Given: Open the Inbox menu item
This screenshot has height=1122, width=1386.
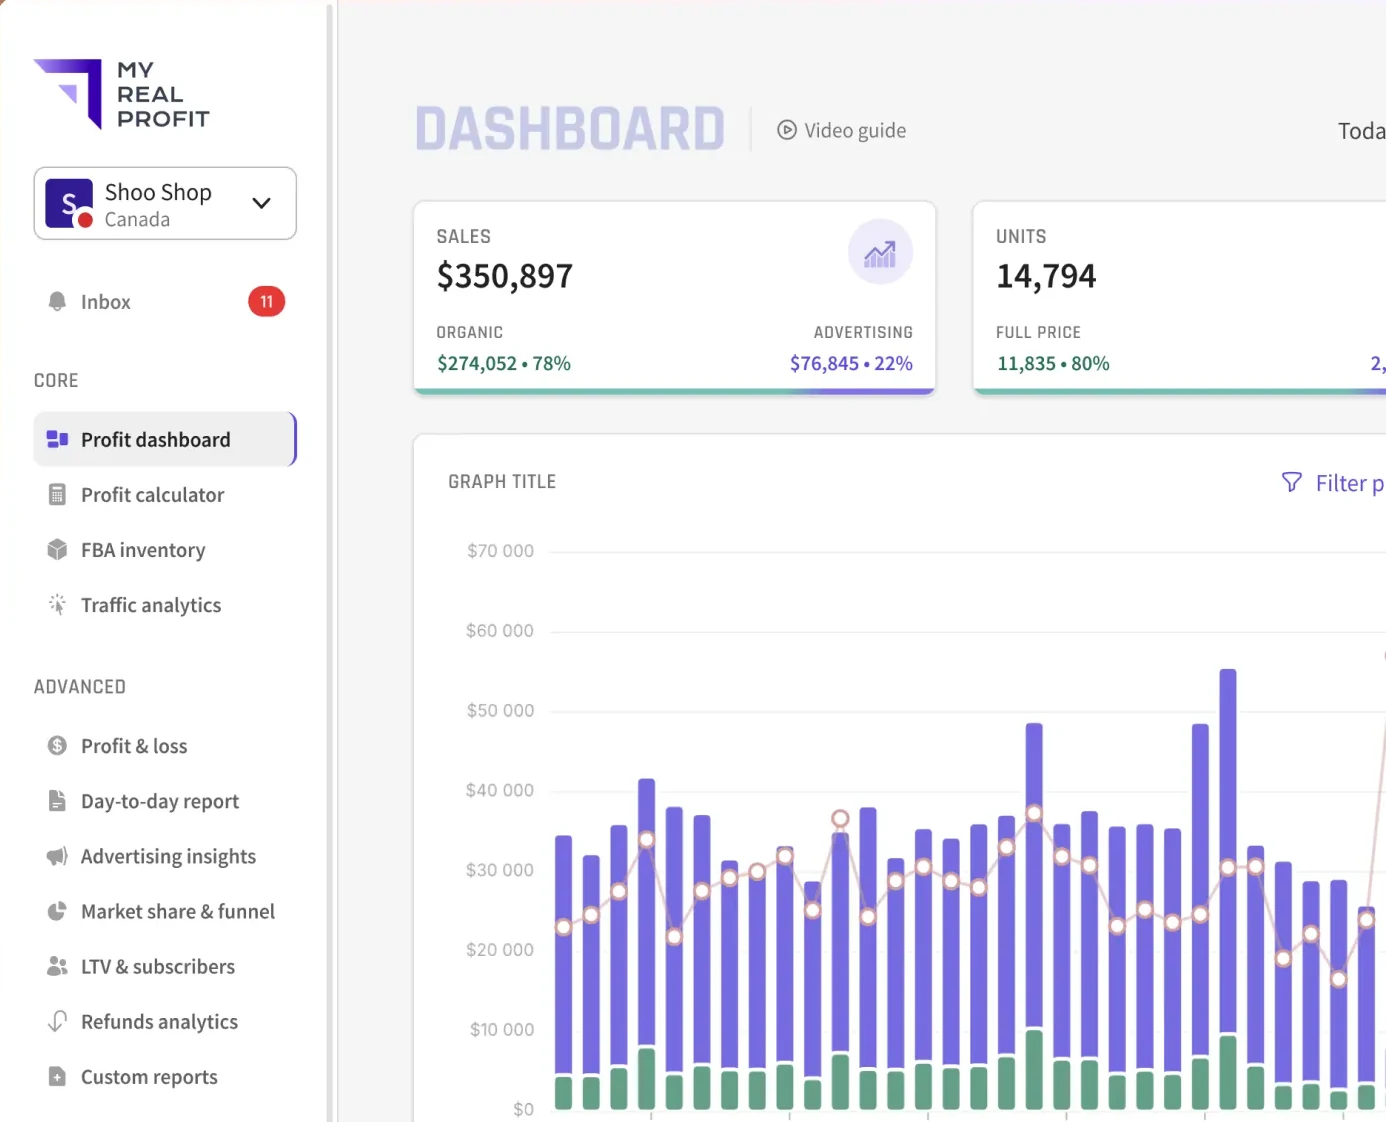Looking at the screenshot, I should click(x=165, y=301).
